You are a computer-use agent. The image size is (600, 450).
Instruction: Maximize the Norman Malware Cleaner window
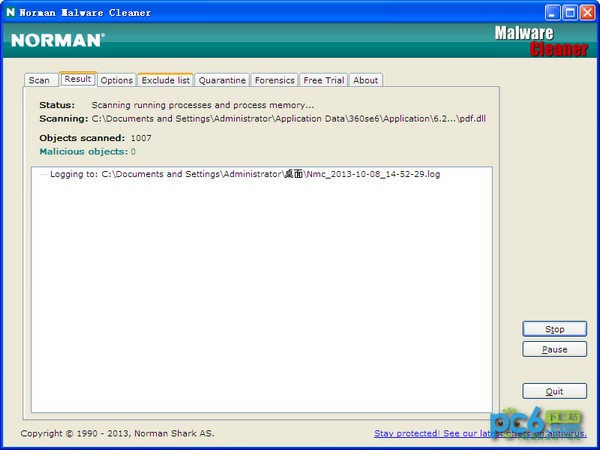pos(570,13)
